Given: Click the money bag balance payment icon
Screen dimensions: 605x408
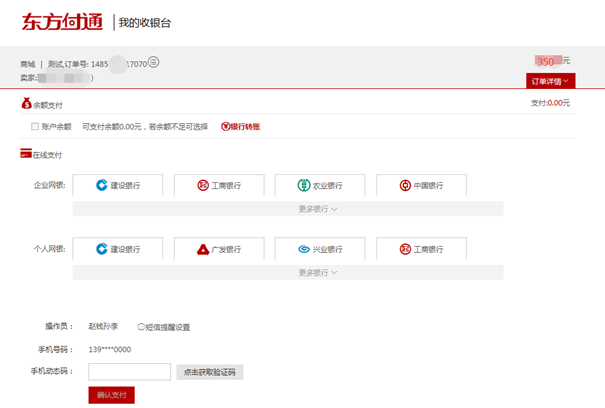Looking at the screenshot, I should point(26,103).
